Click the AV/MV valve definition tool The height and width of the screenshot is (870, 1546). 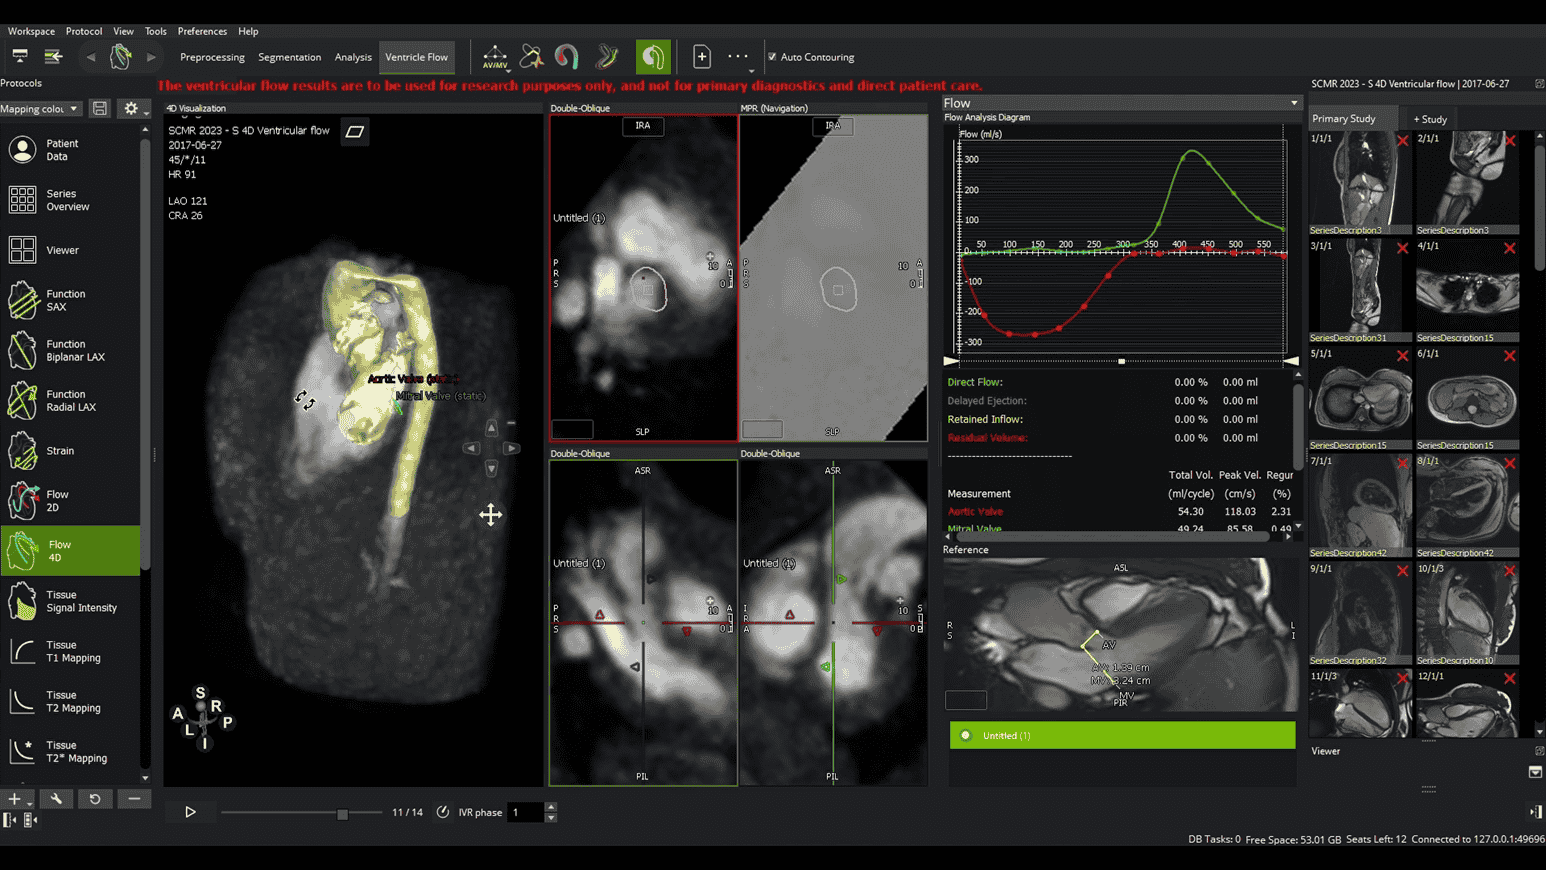[x=495, y=57]
